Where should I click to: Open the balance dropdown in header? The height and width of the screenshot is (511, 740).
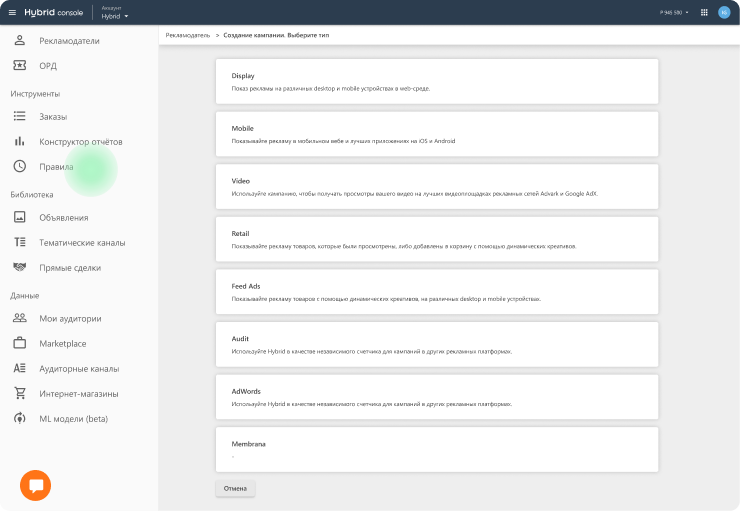[x=674, y=12]
